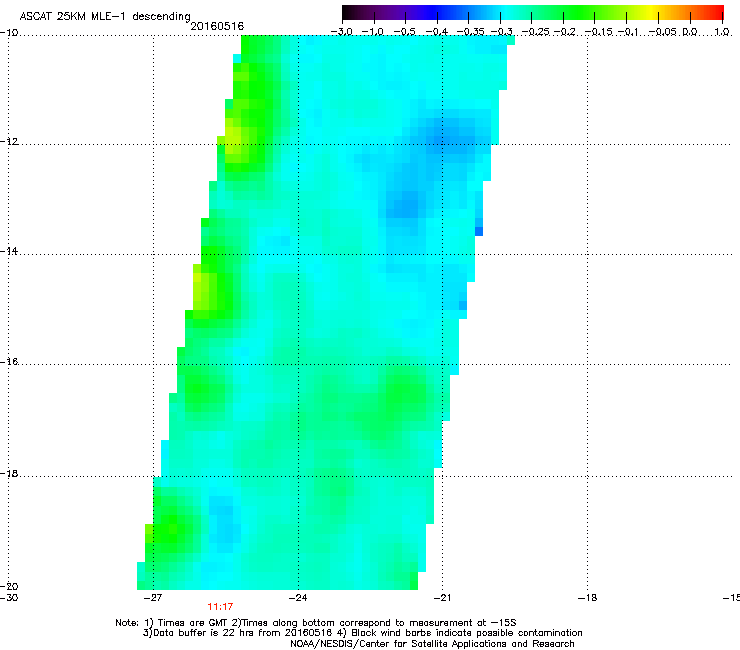
Task: Click the longitude label -27
Action: click(x=152, y=598)
